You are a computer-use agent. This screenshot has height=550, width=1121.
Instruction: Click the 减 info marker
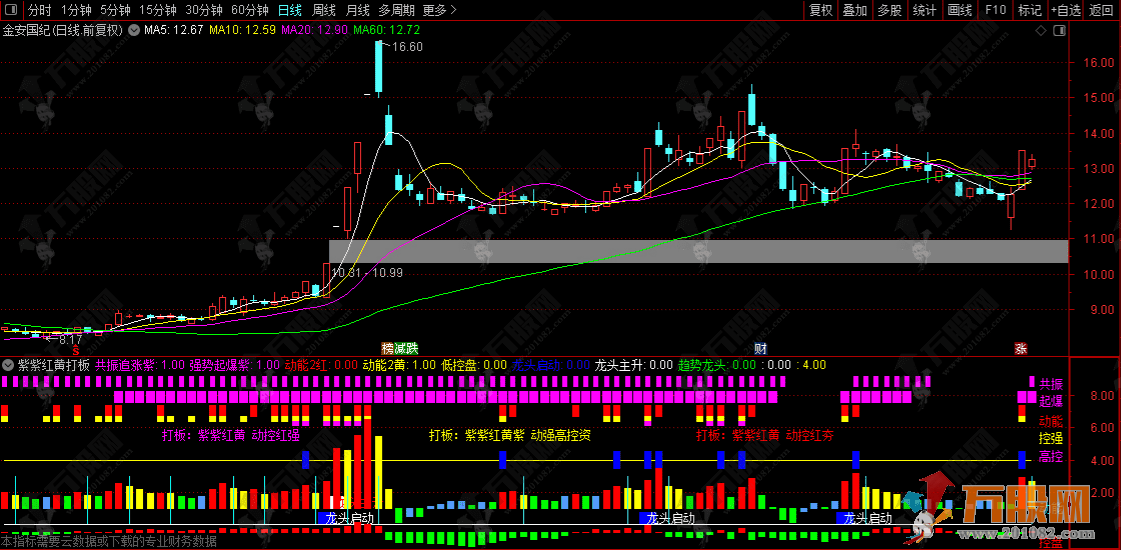[400, 349]
